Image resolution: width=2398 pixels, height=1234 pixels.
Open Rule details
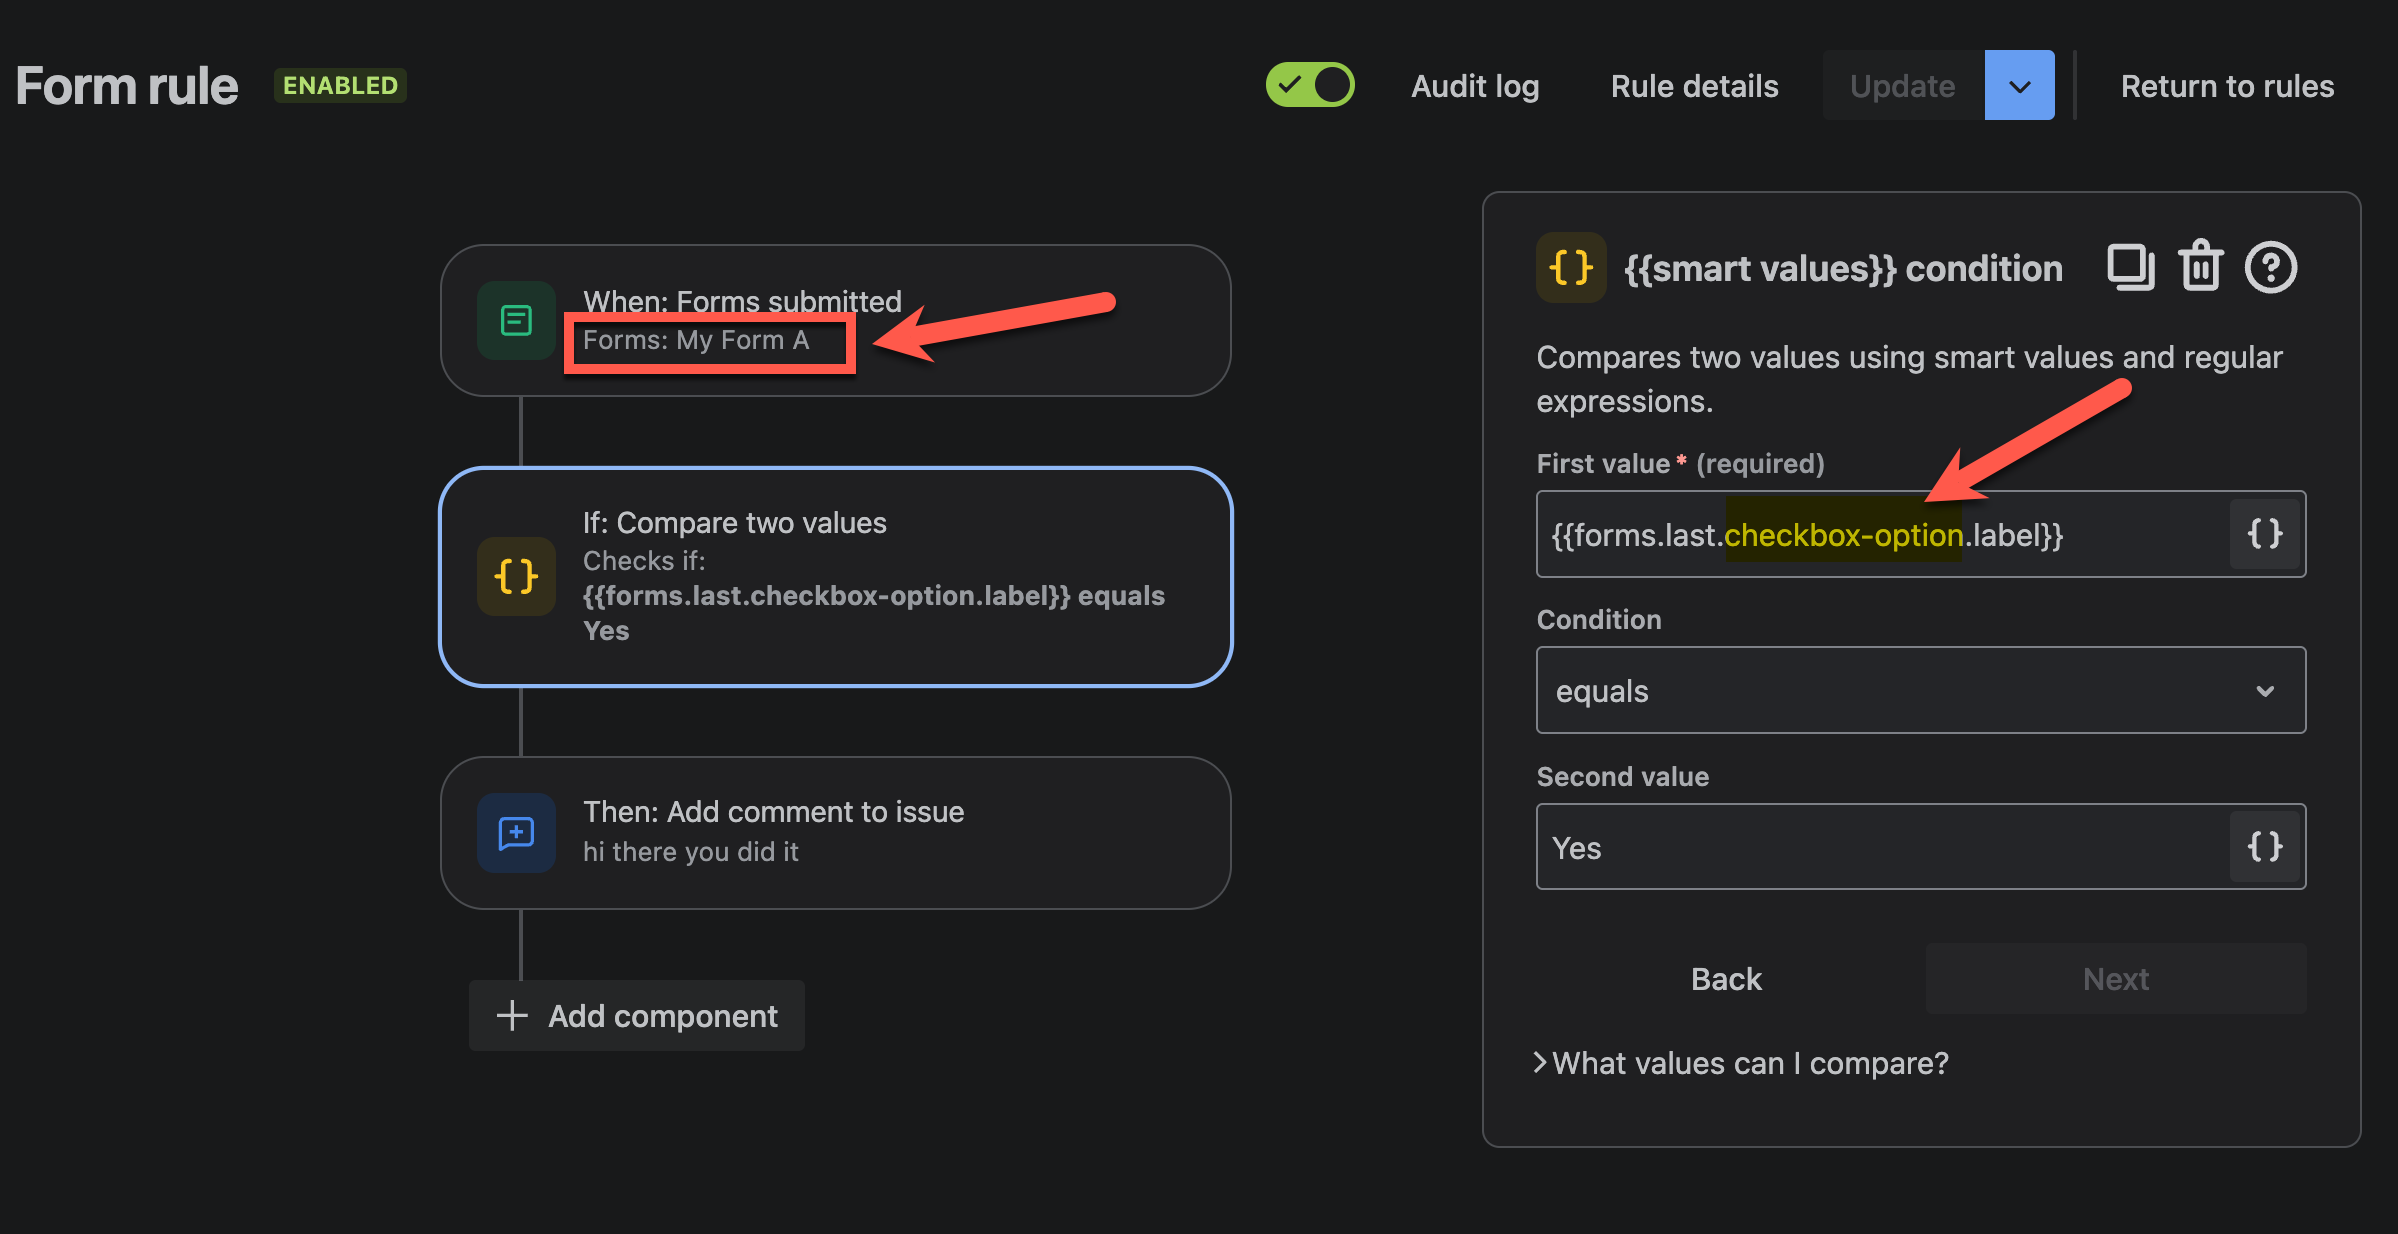coord(1694,86)
